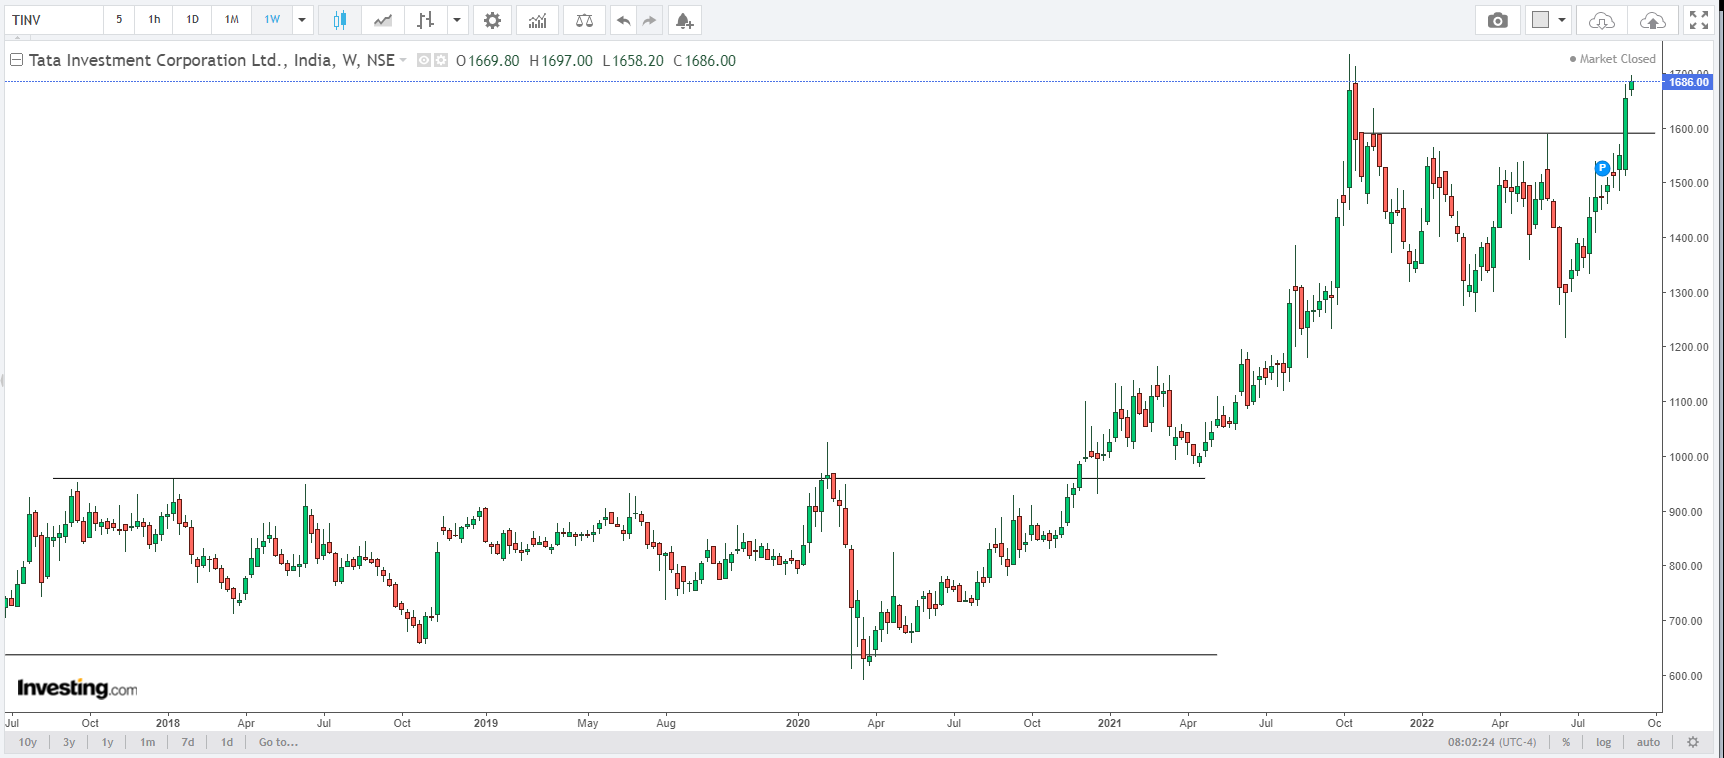Viewport: 1724px width, 758px height.
Task: Select the horizontal resistance line near 960
Action: (x=628, y=478)
